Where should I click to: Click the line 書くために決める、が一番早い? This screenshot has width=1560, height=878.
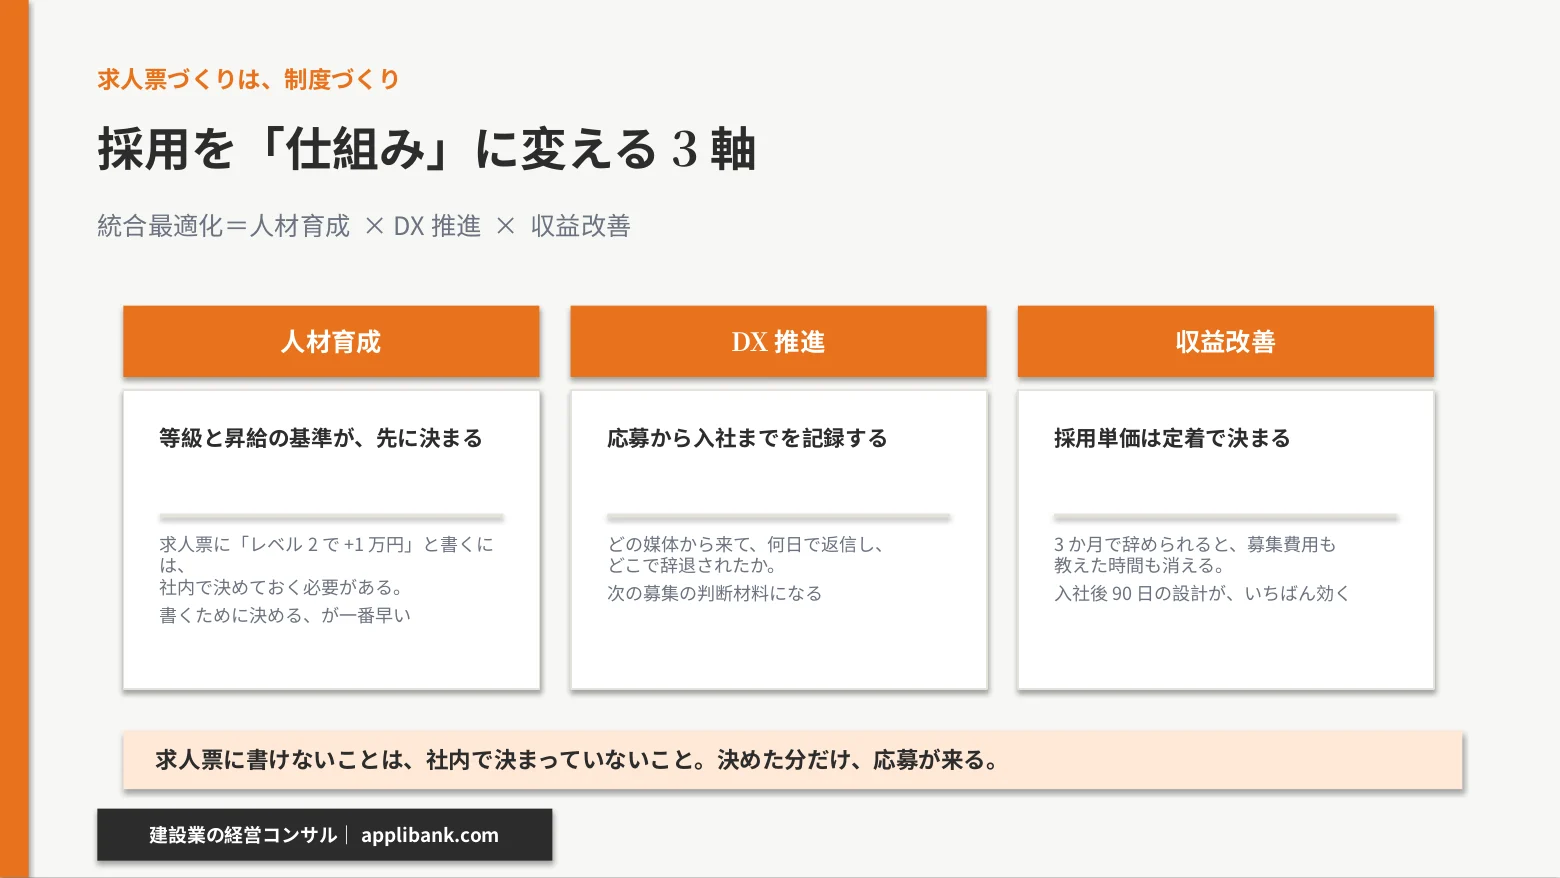tap(285, 615)
